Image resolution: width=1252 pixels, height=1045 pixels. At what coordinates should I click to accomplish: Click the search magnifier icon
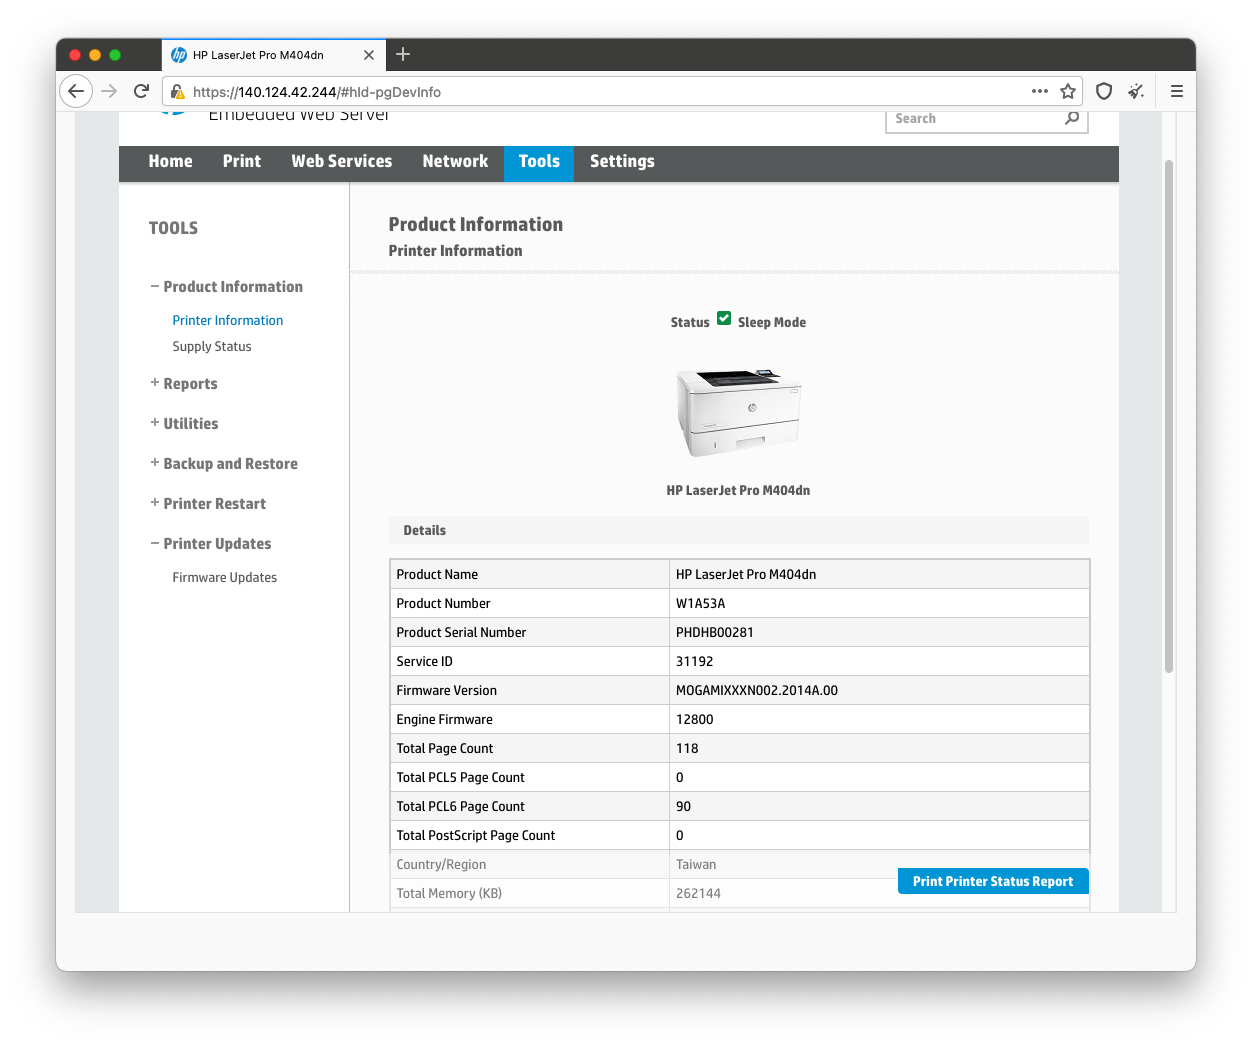[x=1072, y=118]
